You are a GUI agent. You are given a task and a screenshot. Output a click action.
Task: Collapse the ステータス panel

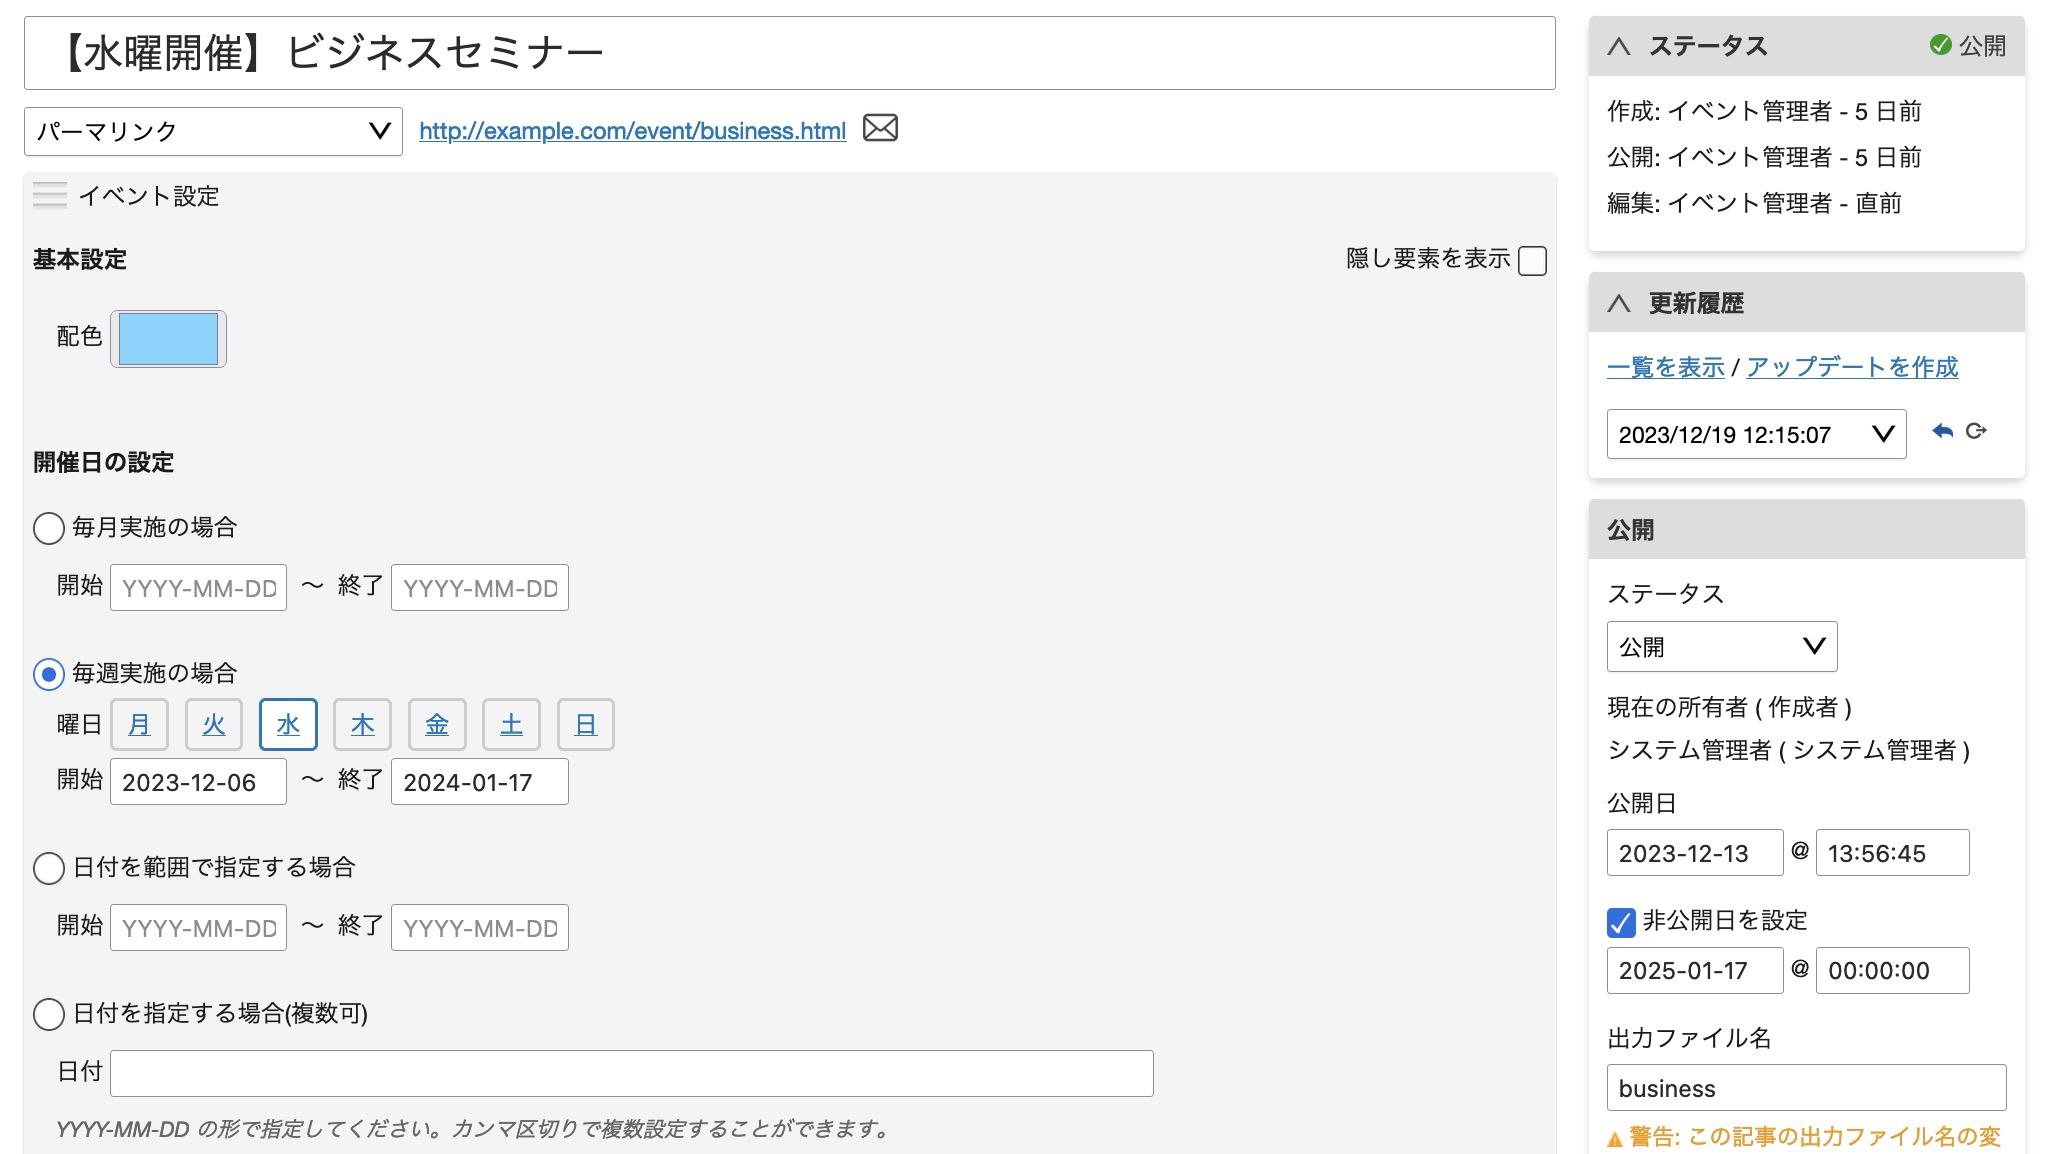click(1618, 46)
